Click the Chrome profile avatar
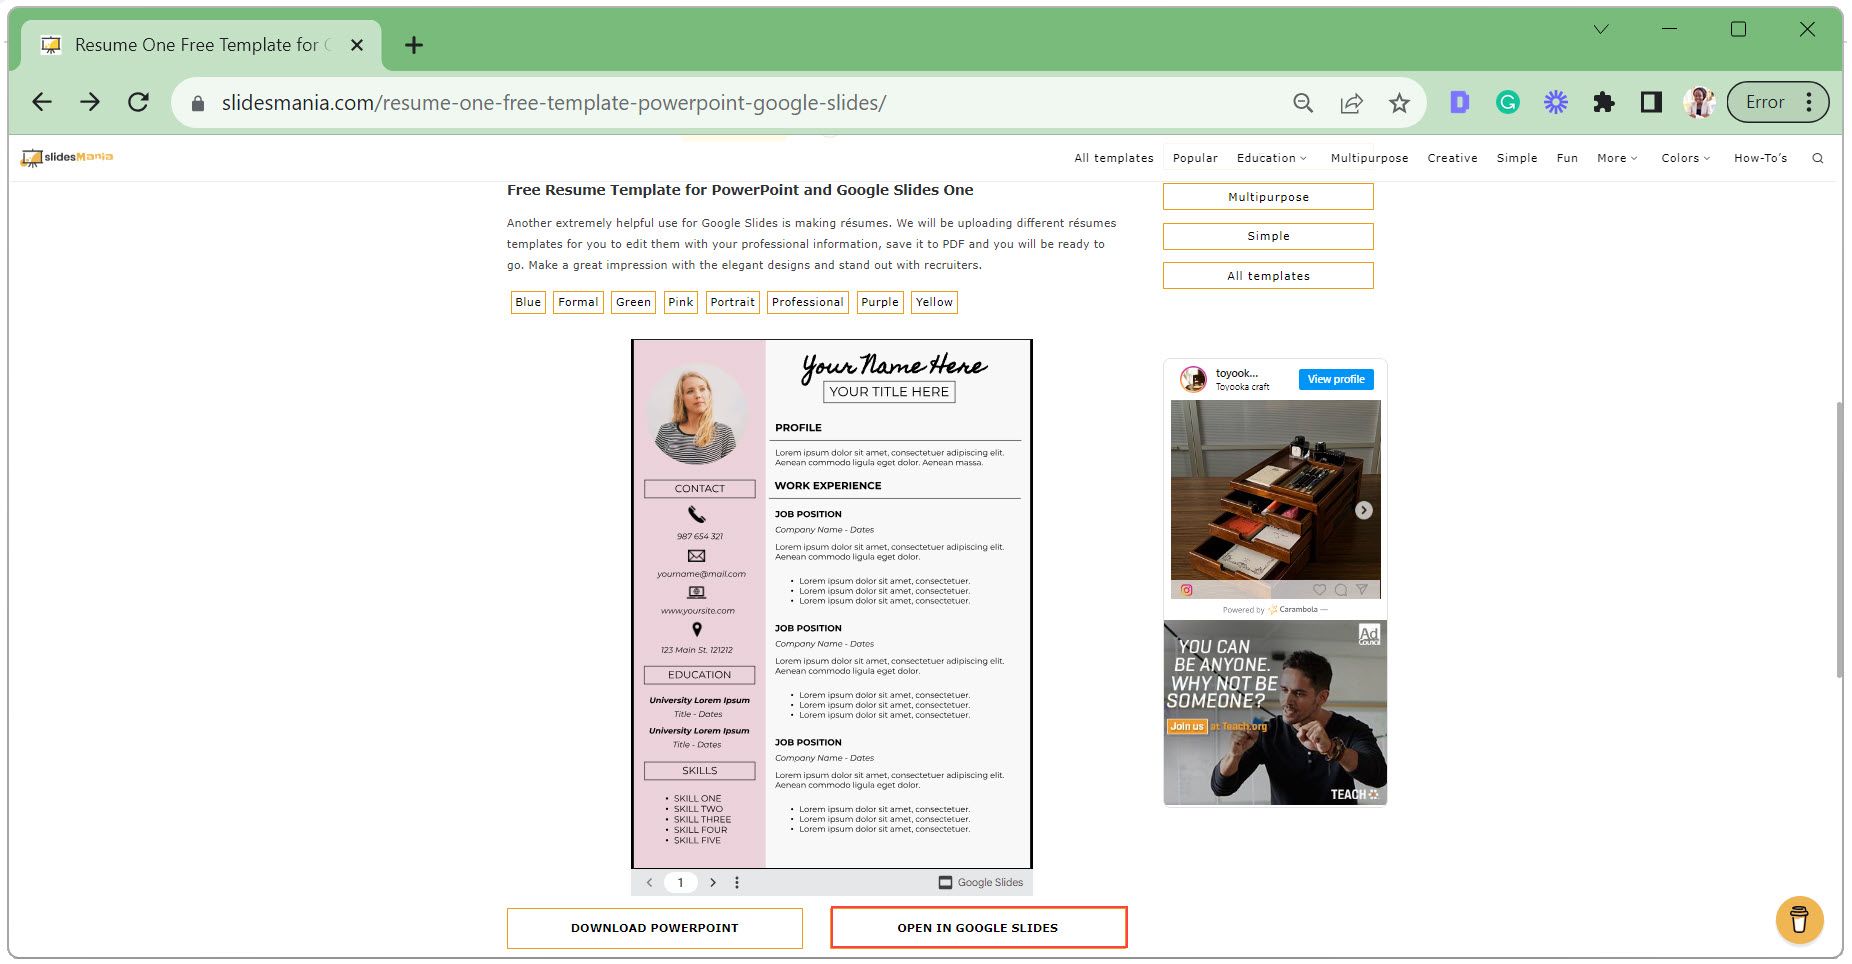Viewport: 1852px width, 964px height. 1698,102
